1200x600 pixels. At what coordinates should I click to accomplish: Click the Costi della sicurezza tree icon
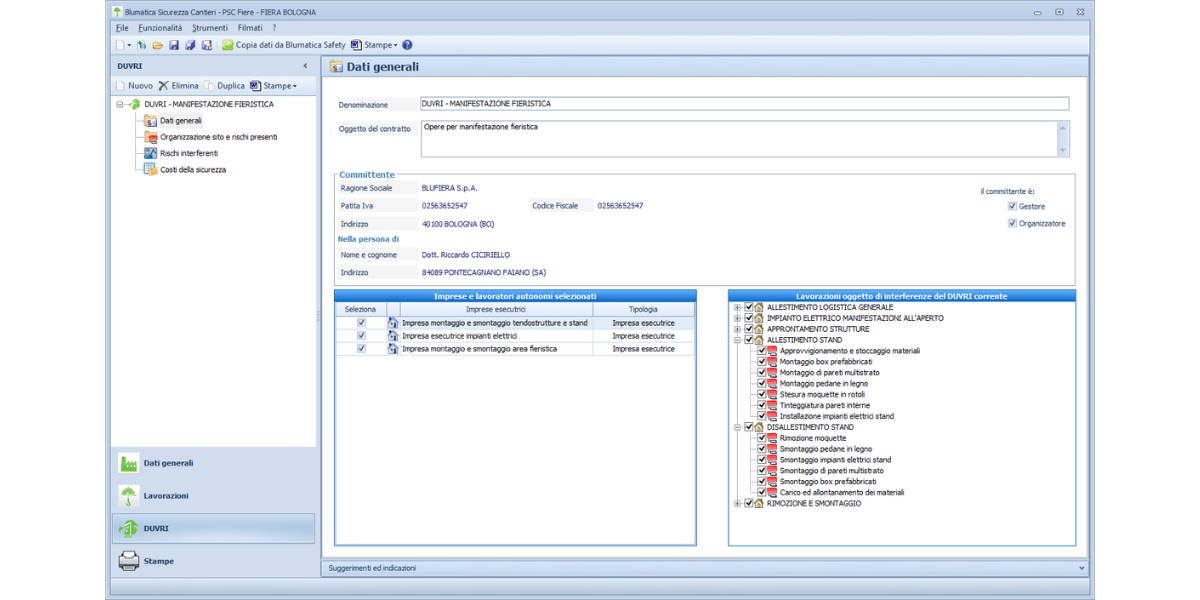point(150,170)
